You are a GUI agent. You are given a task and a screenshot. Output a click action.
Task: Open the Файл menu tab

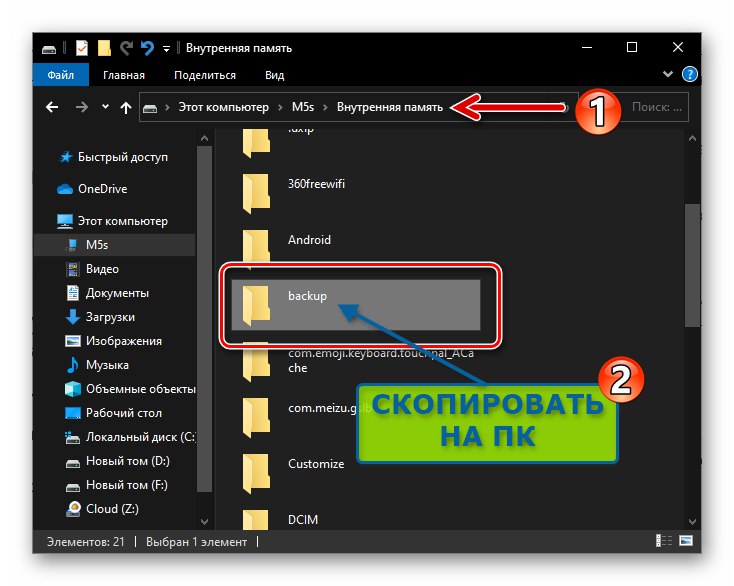[x=60, y=75]
